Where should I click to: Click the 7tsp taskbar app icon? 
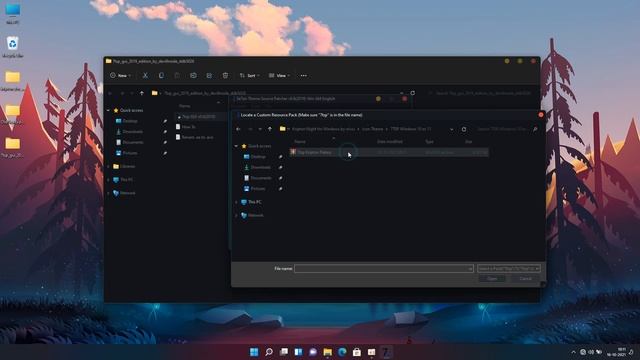[x=386, y=352]
